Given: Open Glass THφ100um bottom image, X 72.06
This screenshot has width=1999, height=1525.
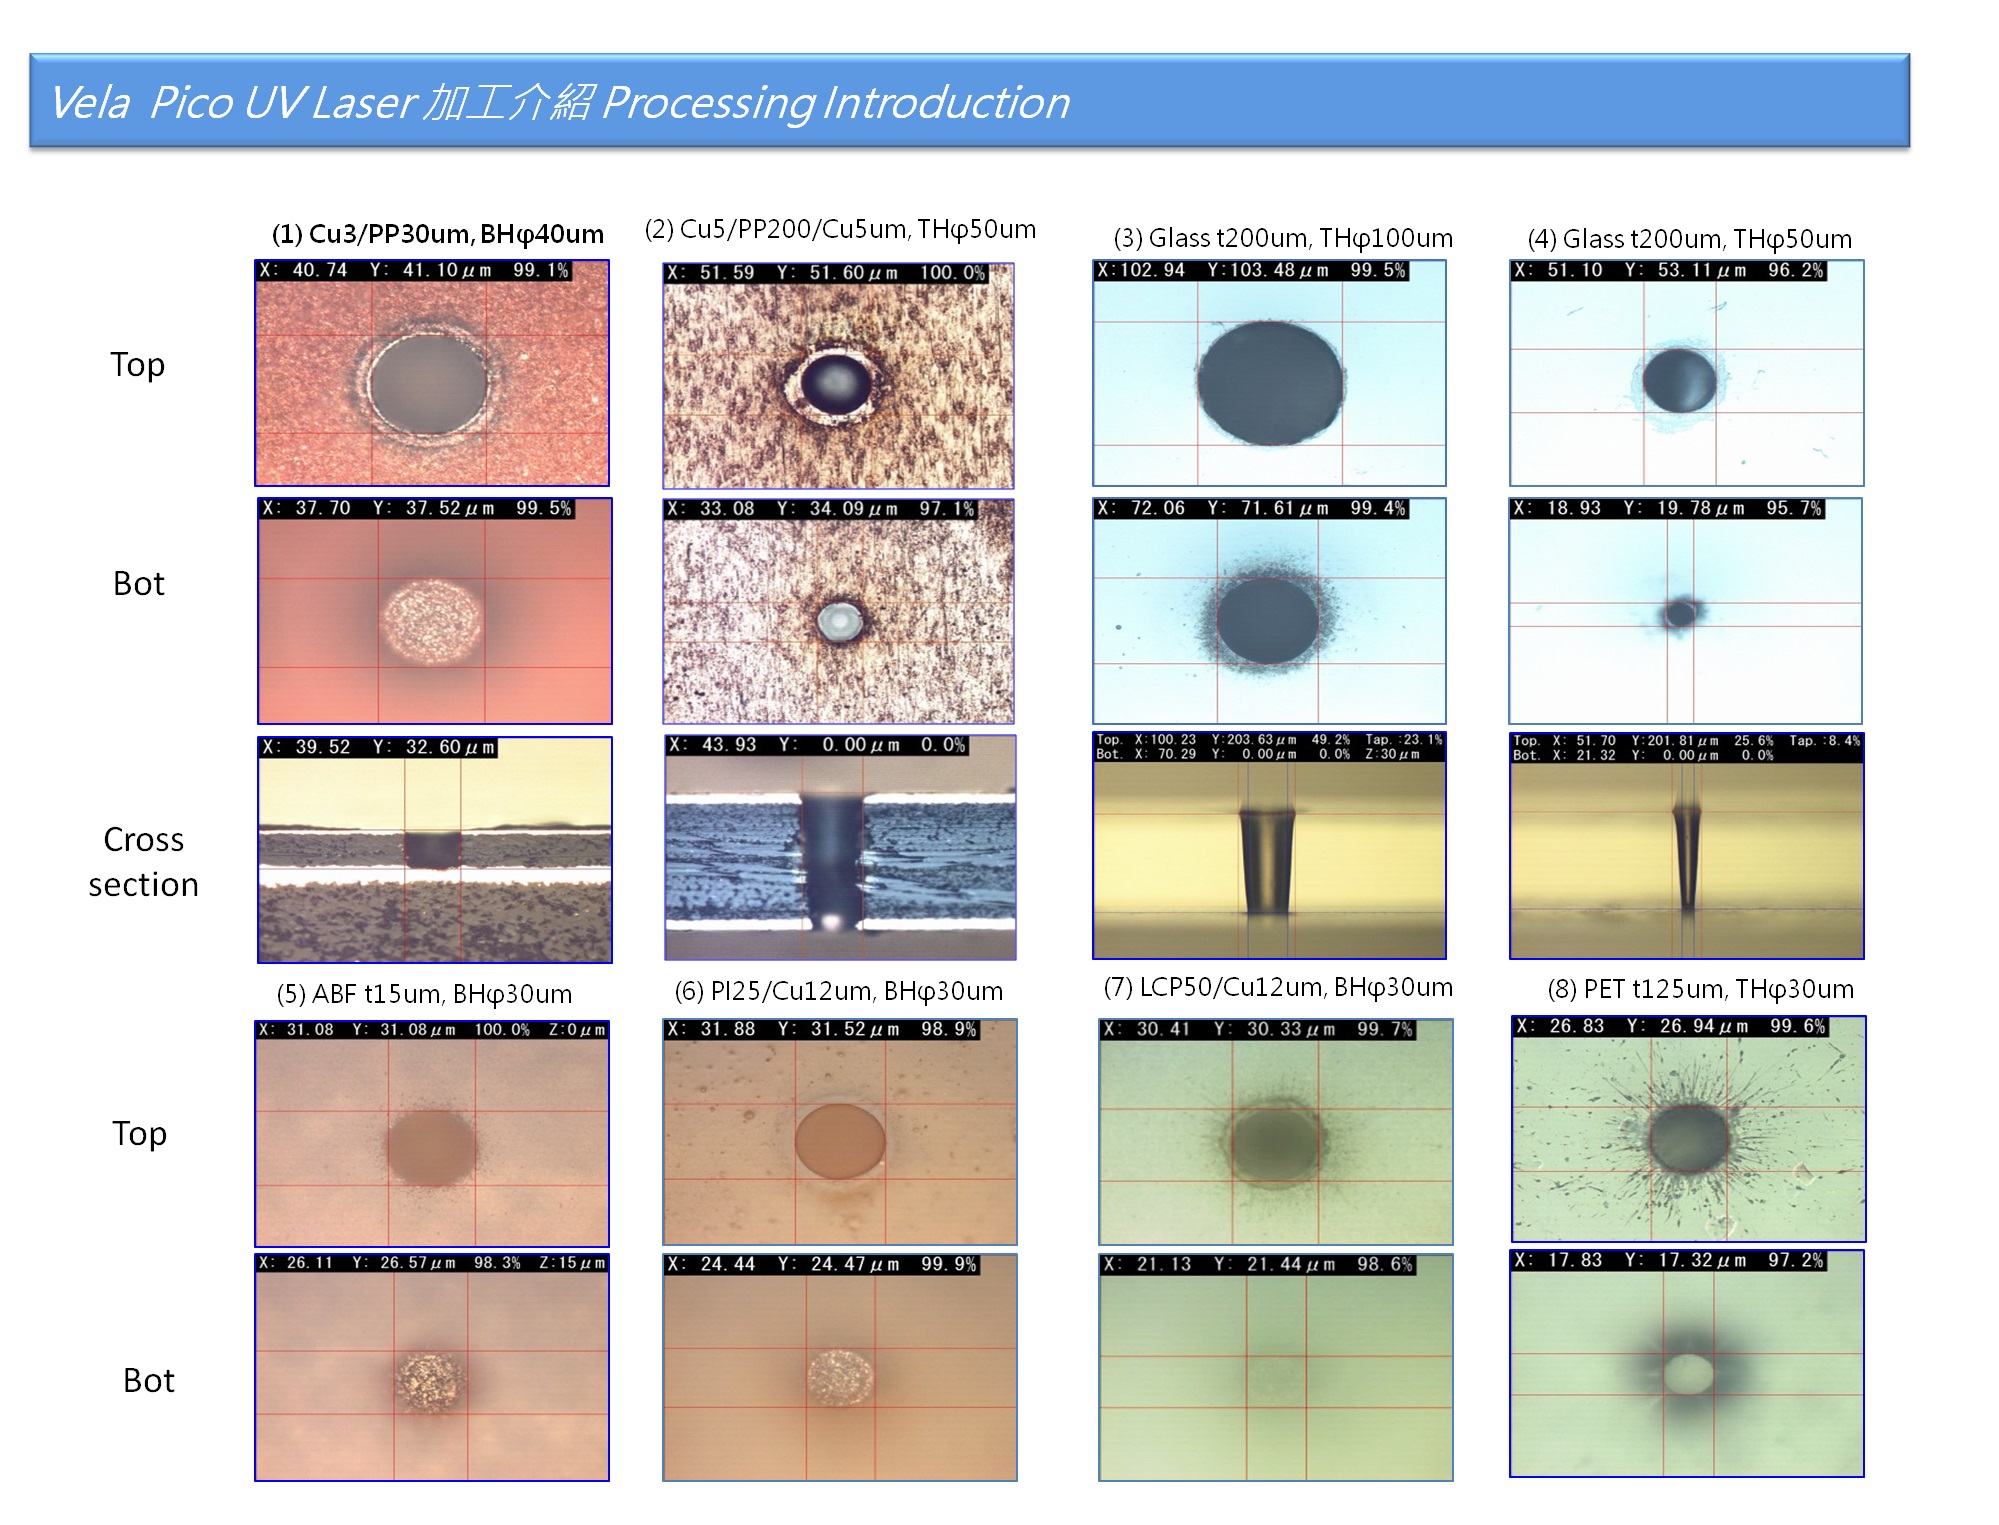Looking at the screenshot, I should [1269, 611].
